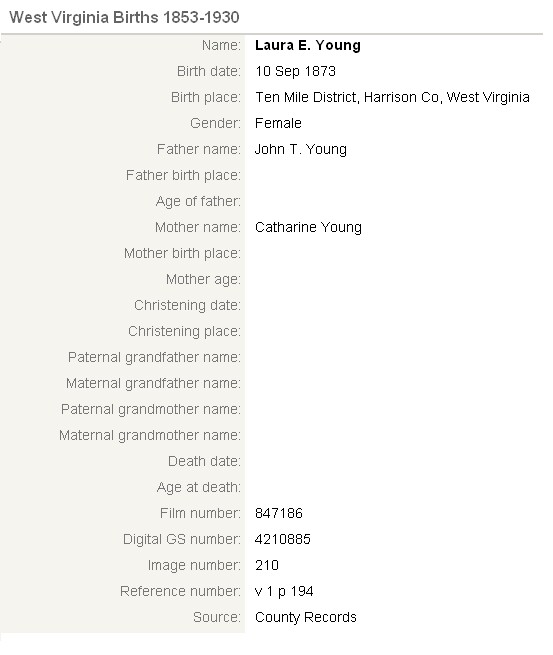Click the Gender value Female

coord(278,123)
